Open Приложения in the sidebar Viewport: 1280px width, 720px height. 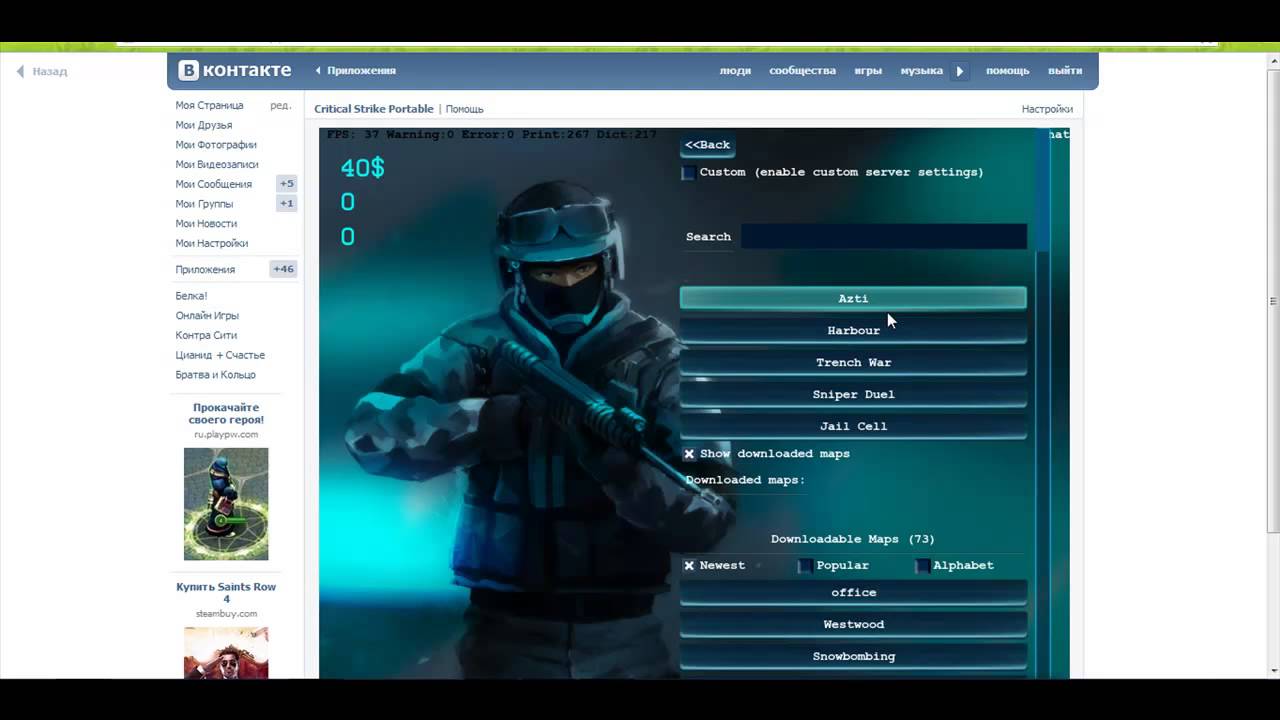[x=205, y=269]
